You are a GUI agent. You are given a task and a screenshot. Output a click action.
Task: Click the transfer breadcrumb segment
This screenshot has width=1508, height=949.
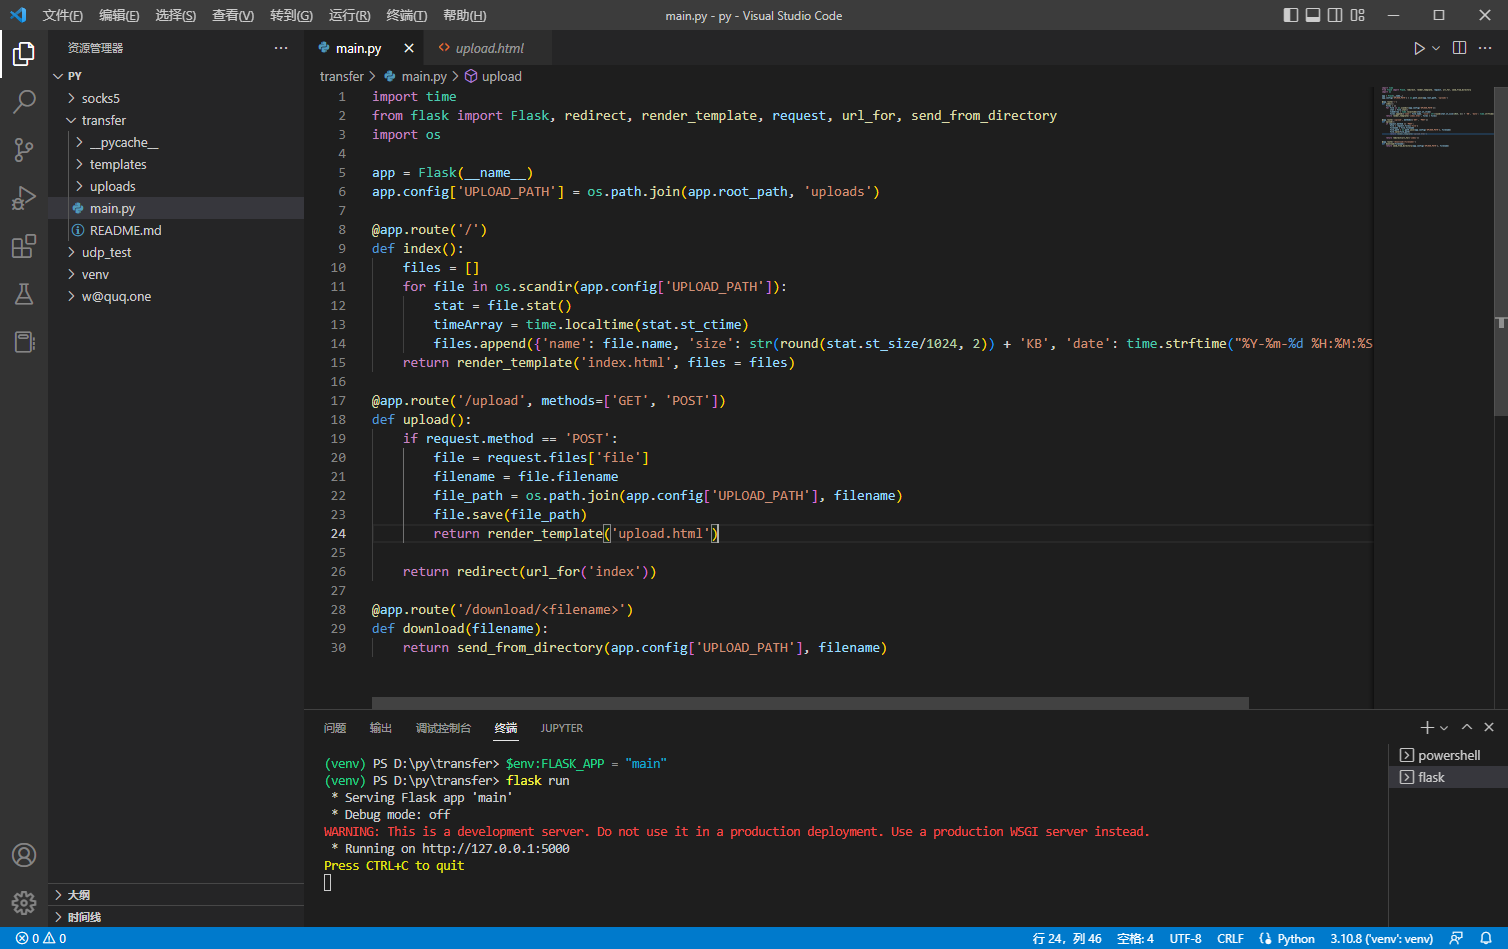point(342,76)
